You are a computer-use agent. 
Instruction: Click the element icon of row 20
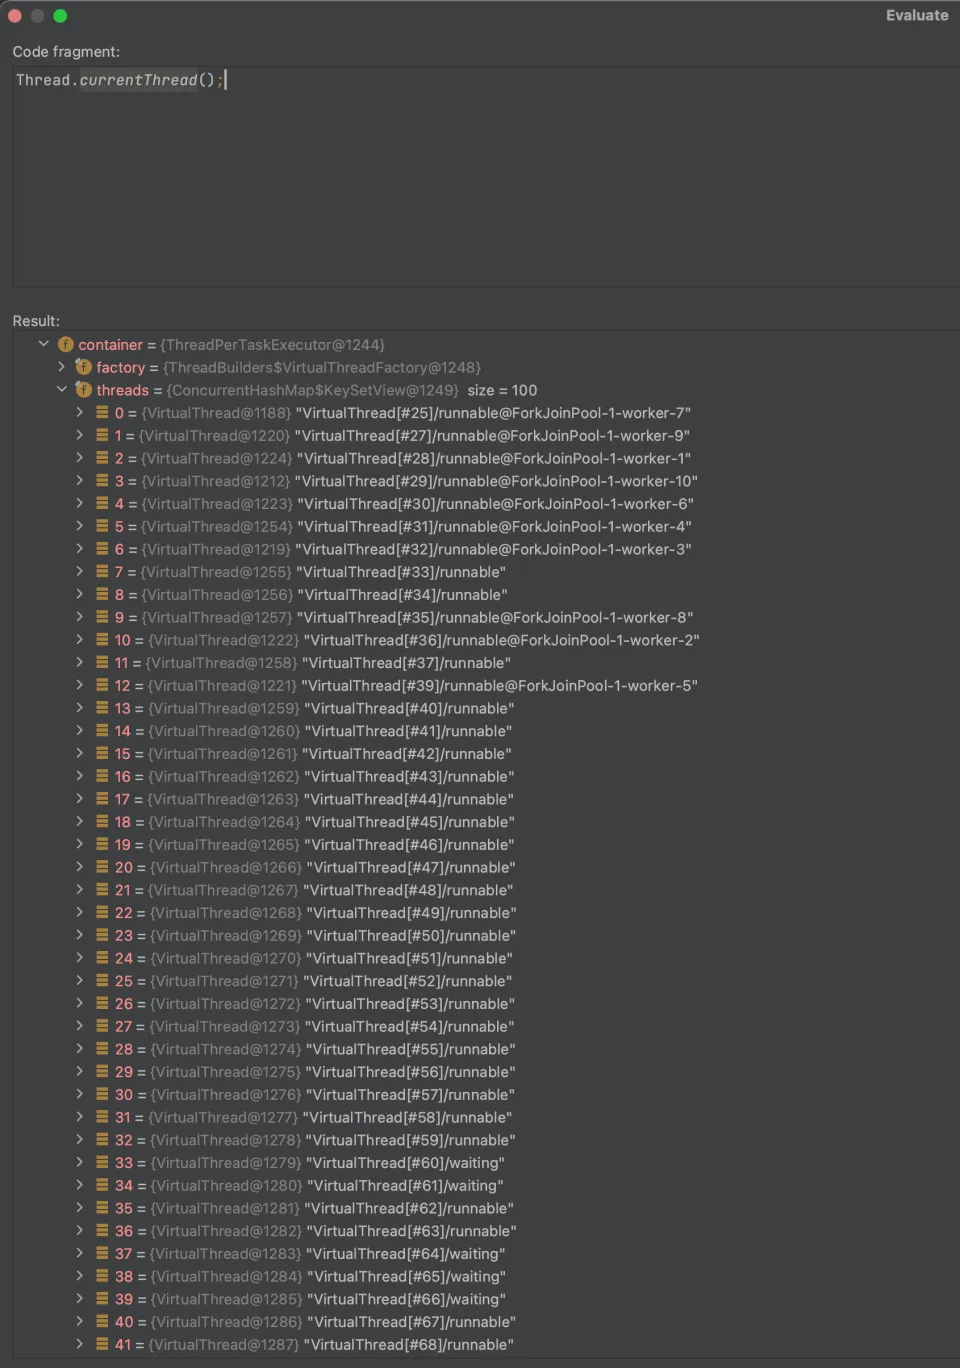coord(102,867)
